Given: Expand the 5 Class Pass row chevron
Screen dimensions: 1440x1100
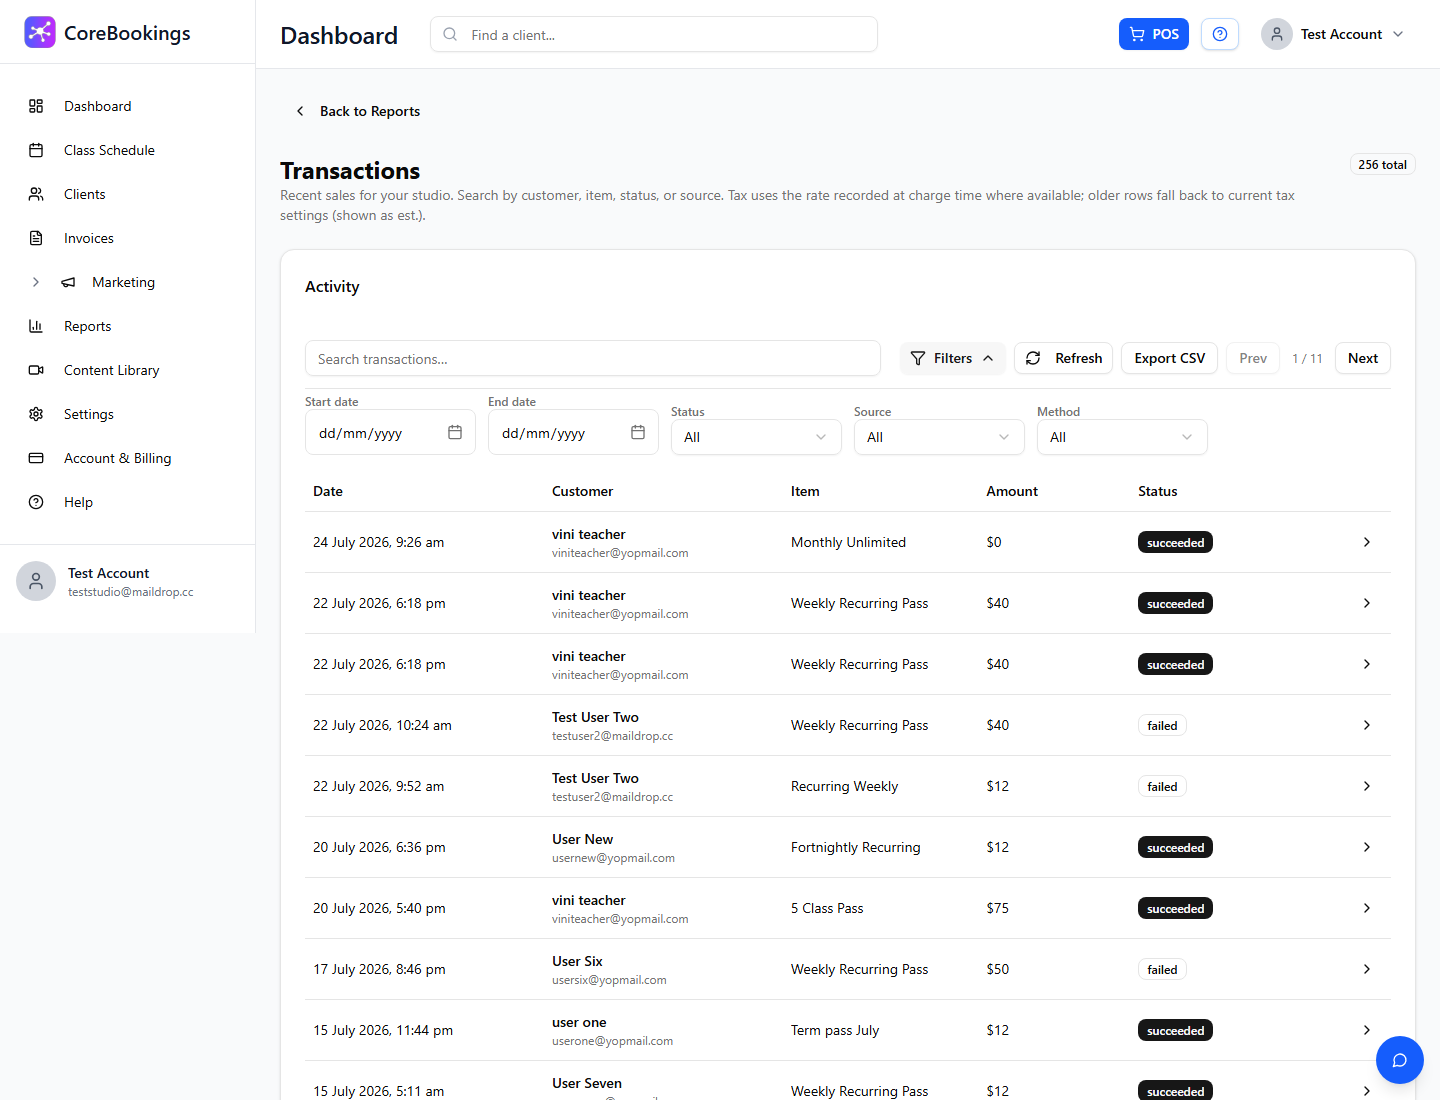Looking at the screenshot, I should coord(1367,908).
